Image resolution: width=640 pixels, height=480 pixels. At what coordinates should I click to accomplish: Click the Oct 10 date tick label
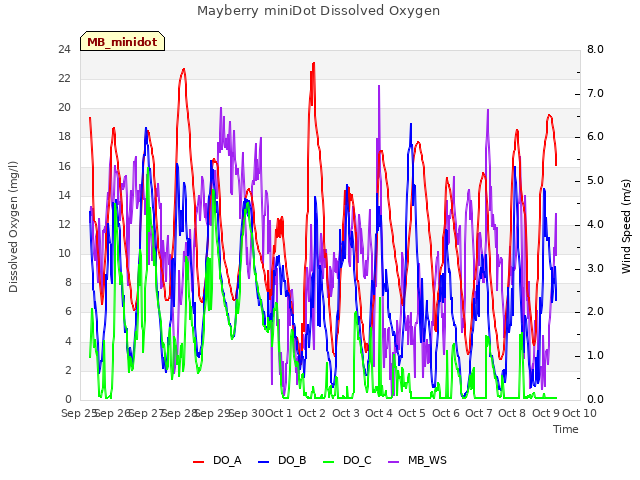click(579, 413)
